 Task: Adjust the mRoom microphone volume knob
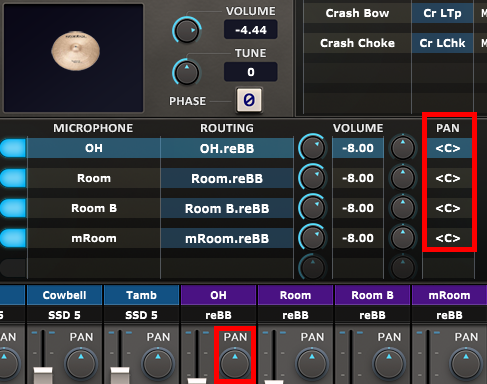312,238
